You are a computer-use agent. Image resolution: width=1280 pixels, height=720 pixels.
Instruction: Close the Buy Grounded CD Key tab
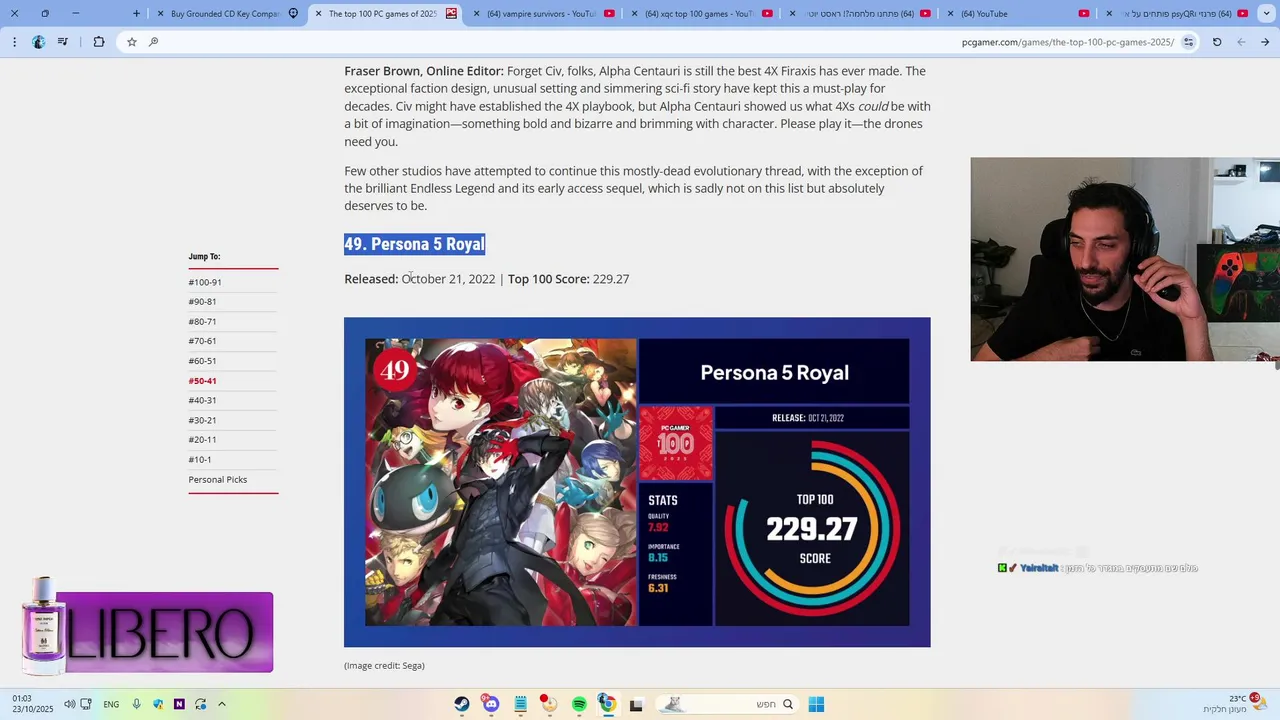160,14
